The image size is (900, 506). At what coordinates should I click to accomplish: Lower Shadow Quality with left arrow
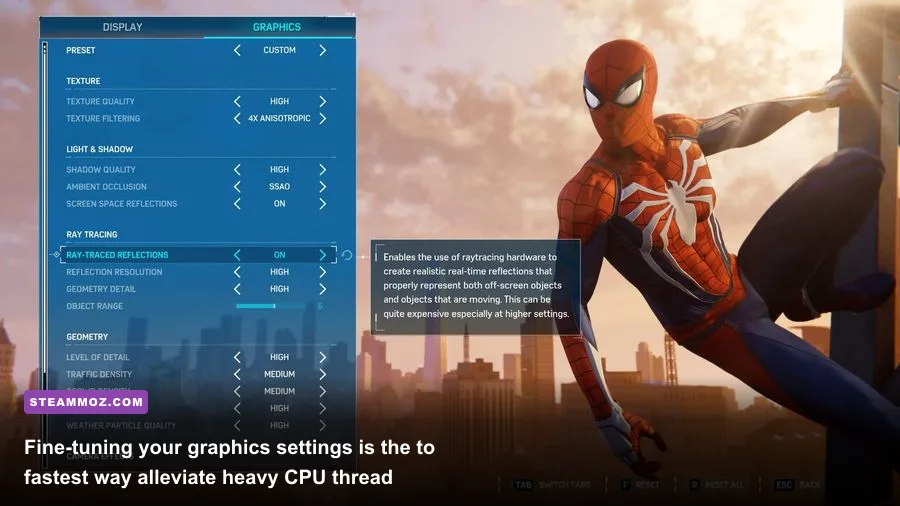(237, 170)
